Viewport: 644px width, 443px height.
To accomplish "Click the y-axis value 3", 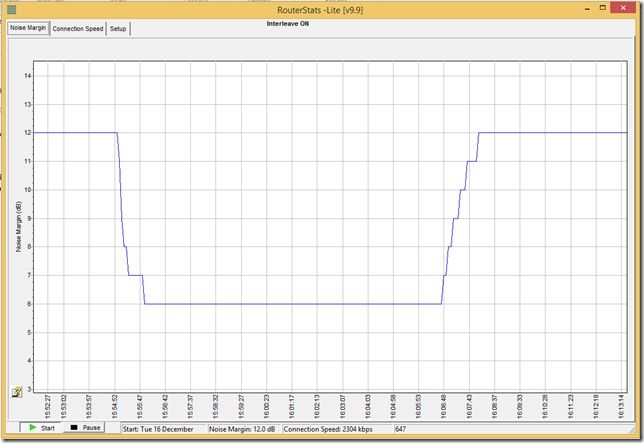I will [29, 389].
